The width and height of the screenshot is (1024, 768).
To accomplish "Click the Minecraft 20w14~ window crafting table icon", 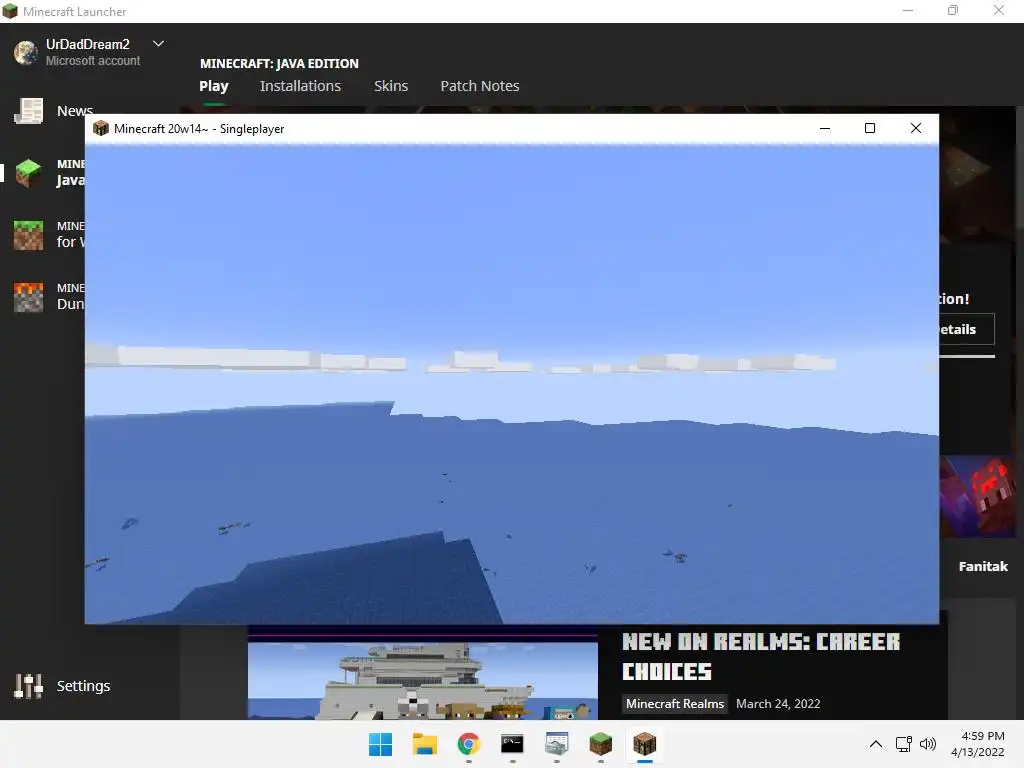I will pos(101,128).
